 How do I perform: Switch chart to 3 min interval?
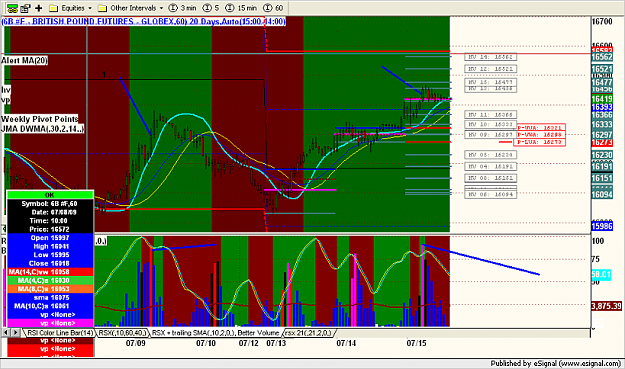(x=183, y=8)
